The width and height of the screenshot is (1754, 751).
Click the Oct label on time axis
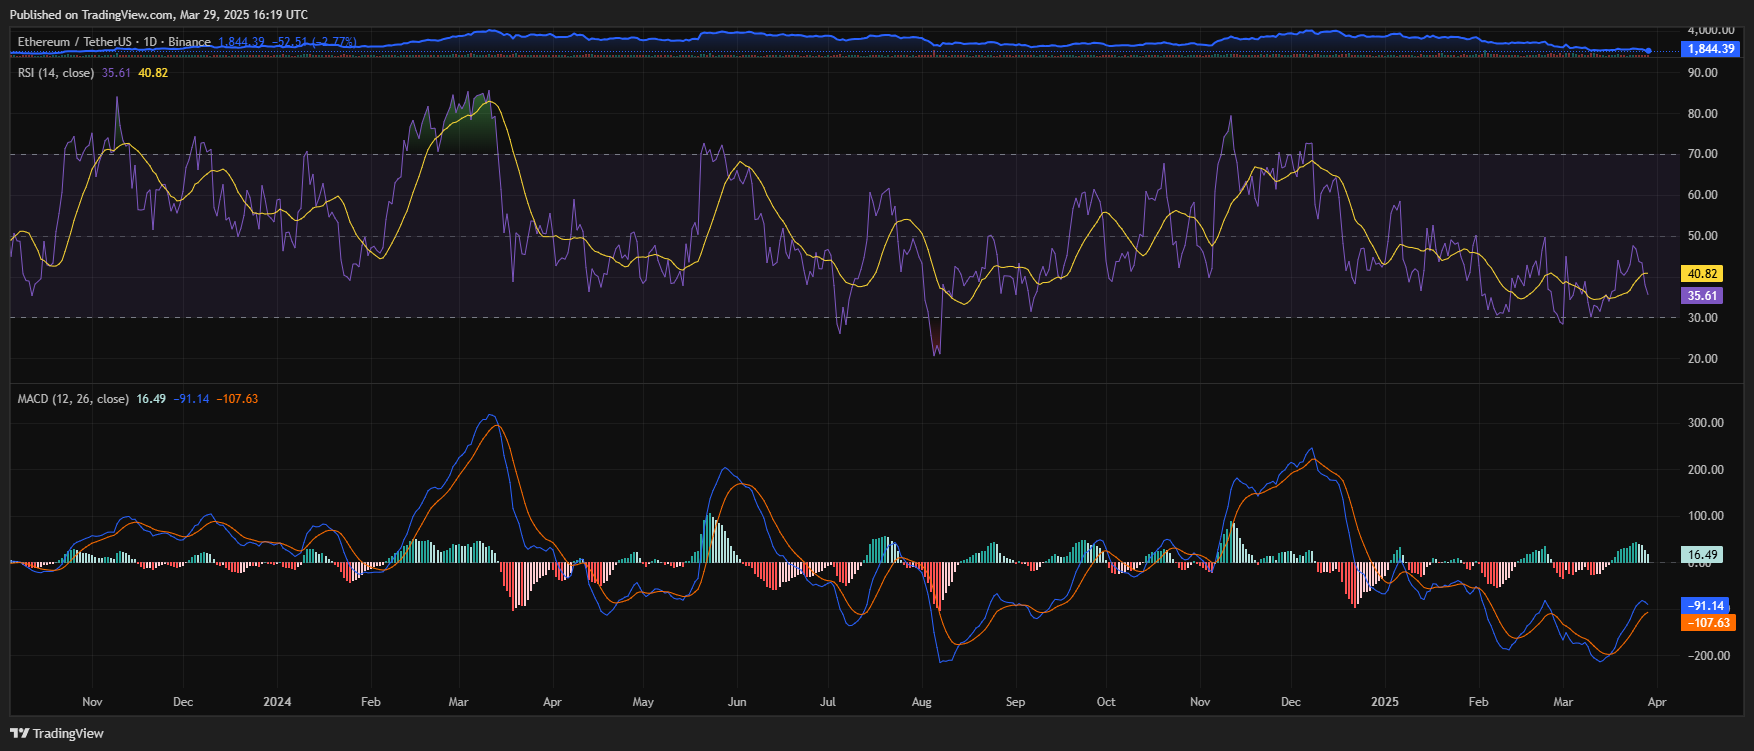click(1106, 702)
